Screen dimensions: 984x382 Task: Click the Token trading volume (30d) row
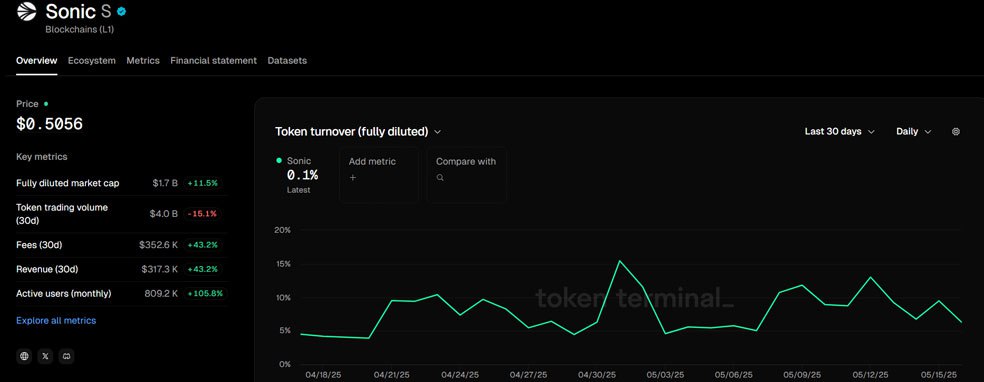[122, 213]
